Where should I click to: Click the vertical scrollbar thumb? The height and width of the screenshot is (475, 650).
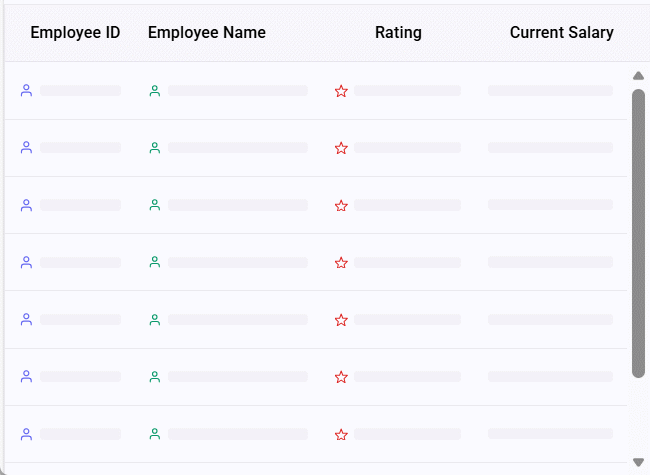[638, 233]
